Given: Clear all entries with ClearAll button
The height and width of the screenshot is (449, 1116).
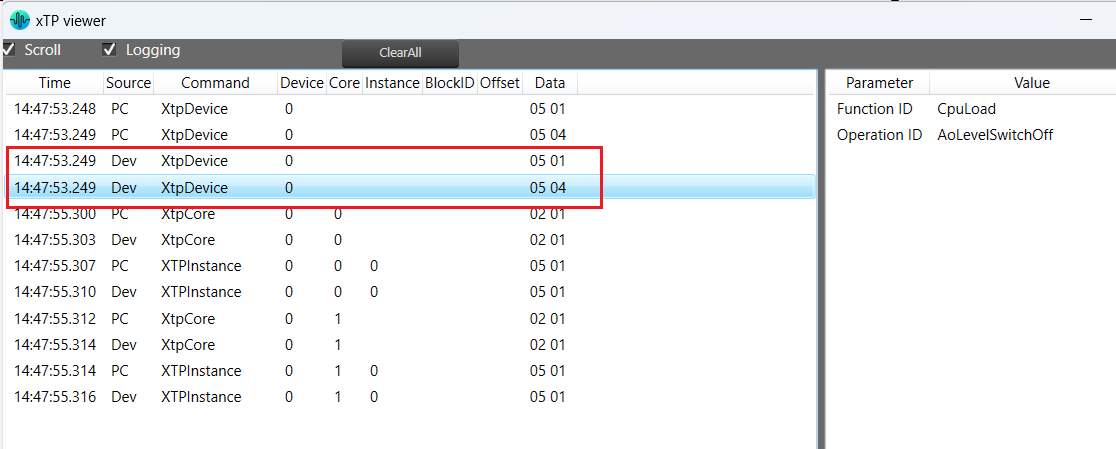Looking at the screenshot, I should click(400, 53).
